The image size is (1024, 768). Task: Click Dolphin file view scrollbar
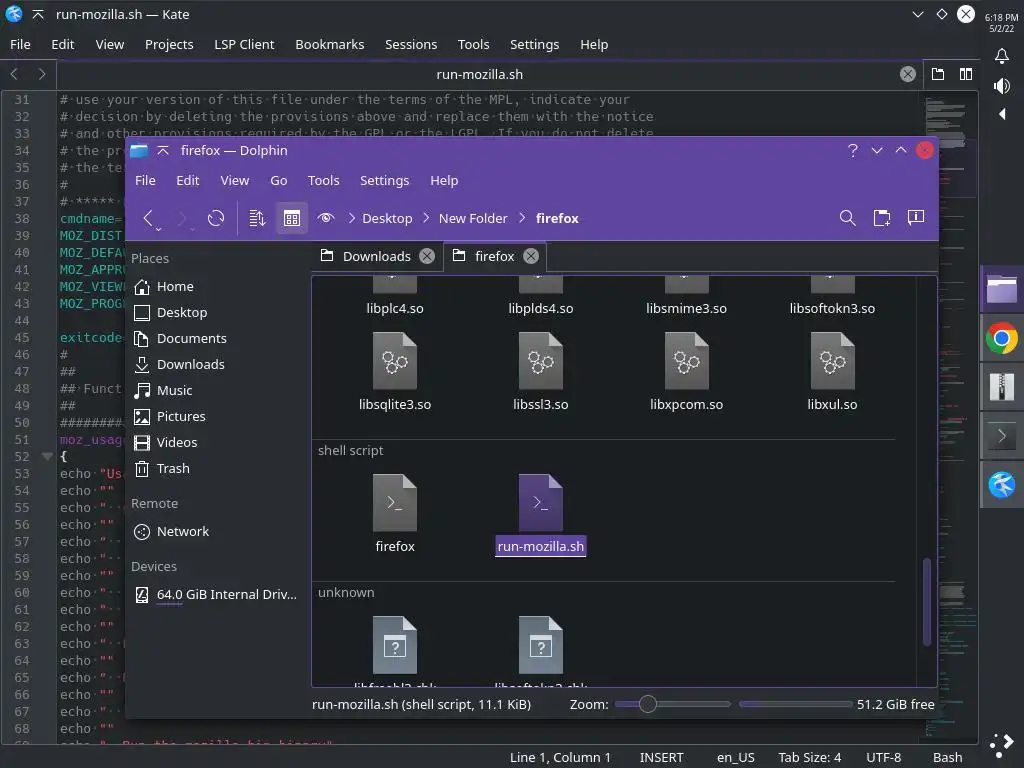click(927, 601)
